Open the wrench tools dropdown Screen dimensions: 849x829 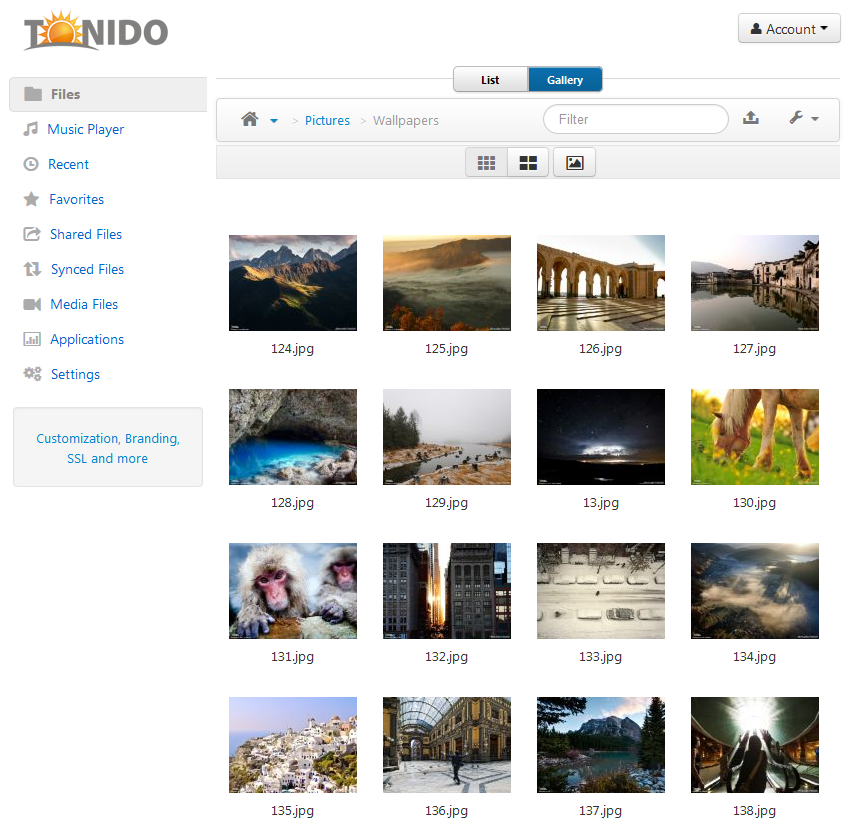click(x=804, y=118)
